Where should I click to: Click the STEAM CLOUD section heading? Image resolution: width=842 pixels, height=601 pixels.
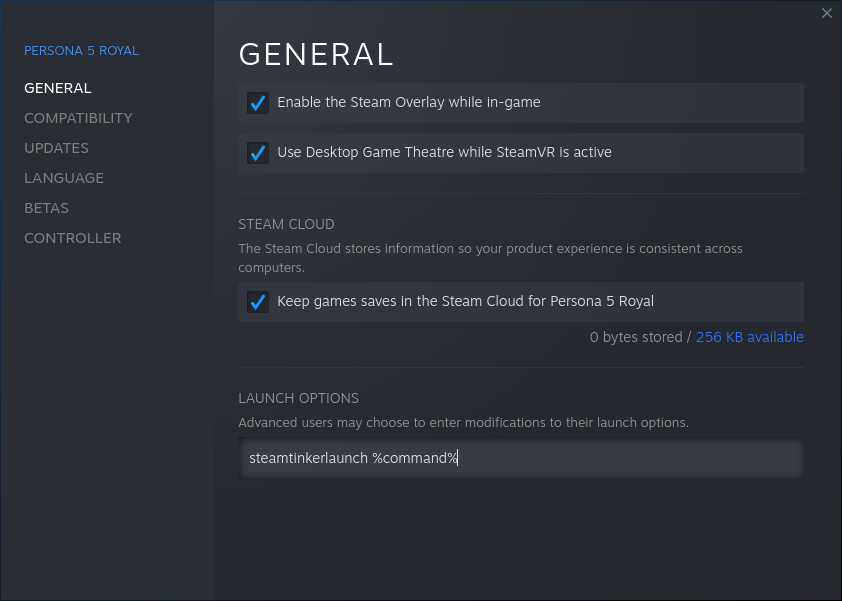pos(286,224)
